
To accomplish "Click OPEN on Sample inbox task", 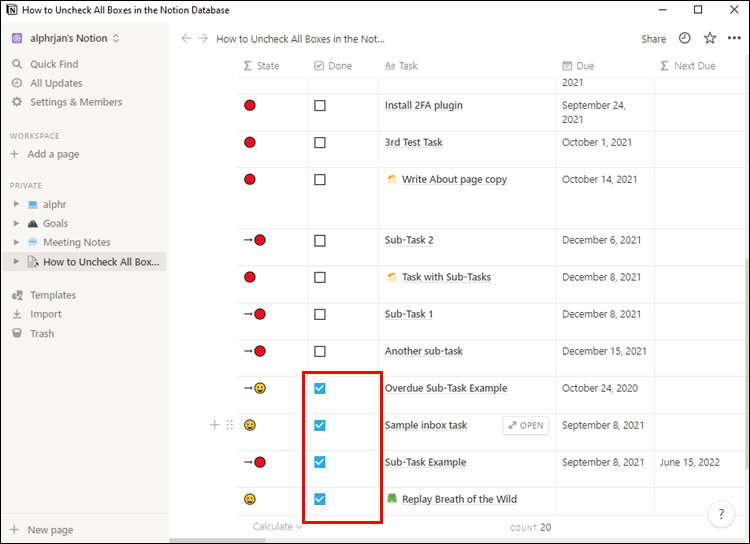I will pyautogui.click(x=526, y=425).
